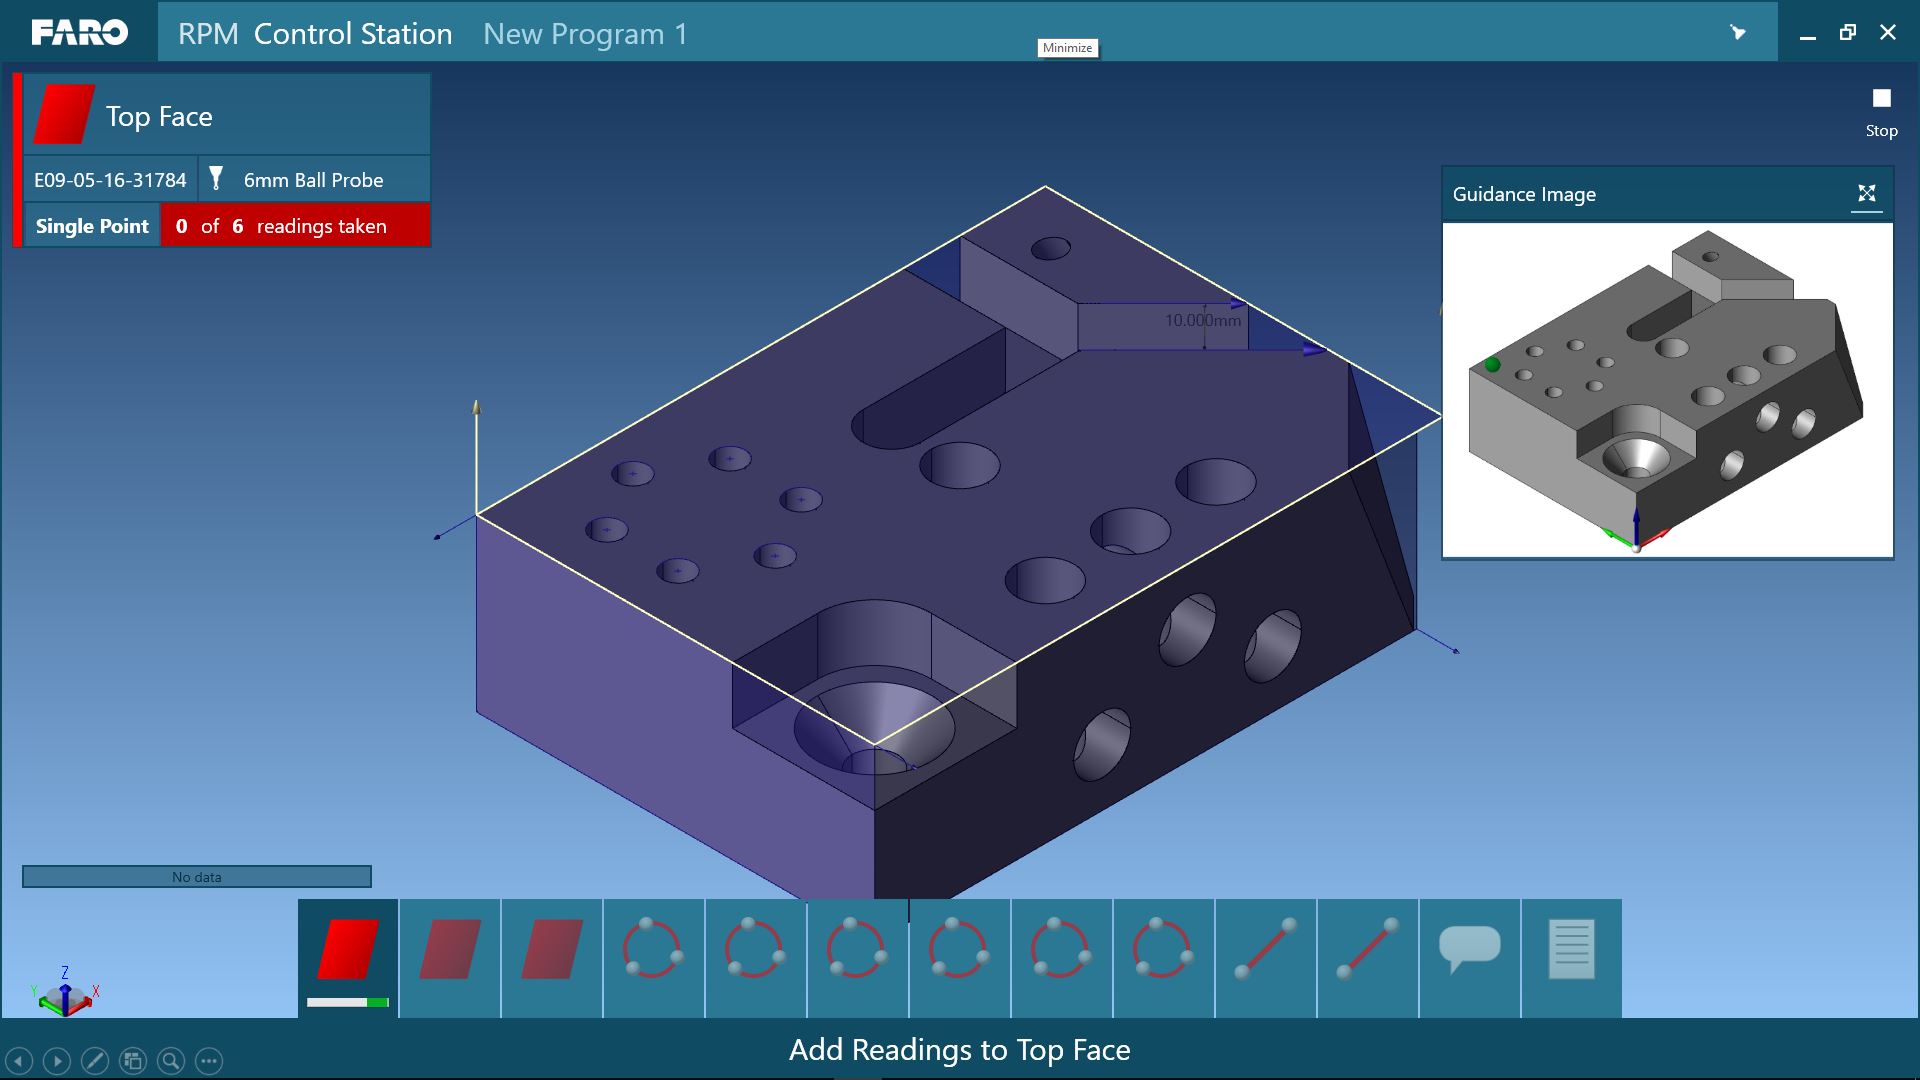Viewport: 1920px width, 1080px height.
Task: Open the comment speech-bubble step
Action: pyautogui.click(x=1469, y=950)
